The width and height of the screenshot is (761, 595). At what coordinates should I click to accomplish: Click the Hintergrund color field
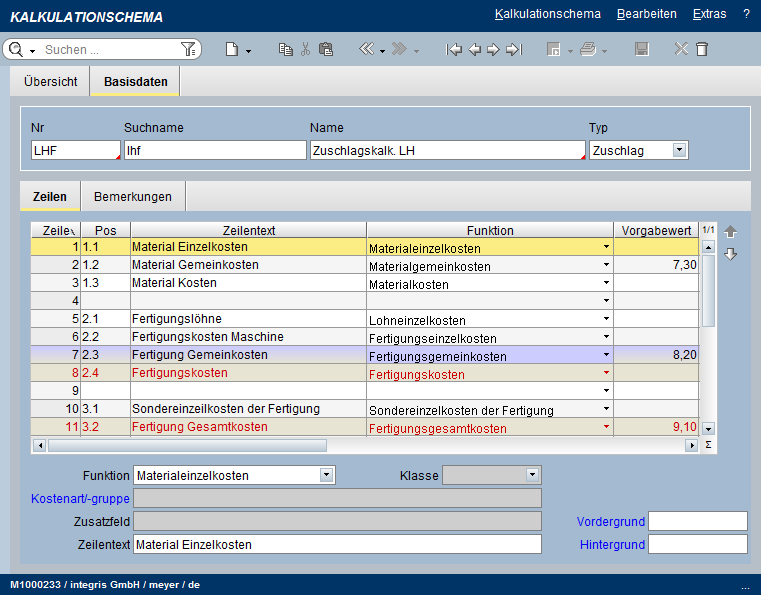click(x=698, y=544)
